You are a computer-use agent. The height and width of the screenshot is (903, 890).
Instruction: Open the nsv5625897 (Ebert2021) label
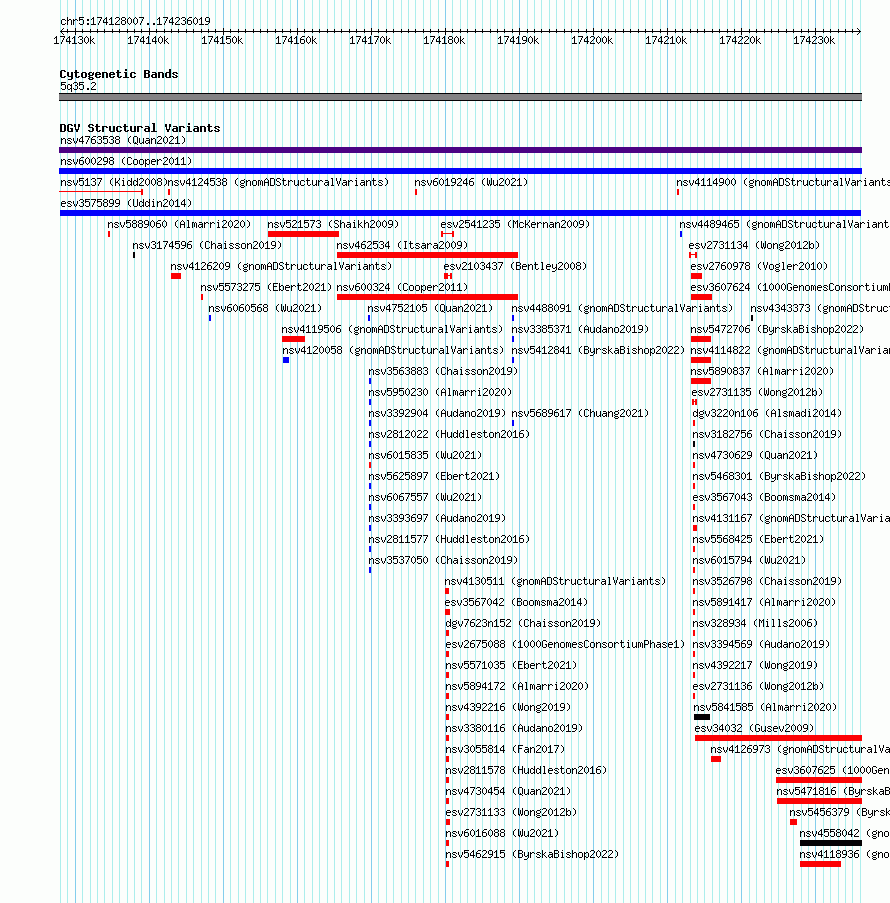coord(434,477)
